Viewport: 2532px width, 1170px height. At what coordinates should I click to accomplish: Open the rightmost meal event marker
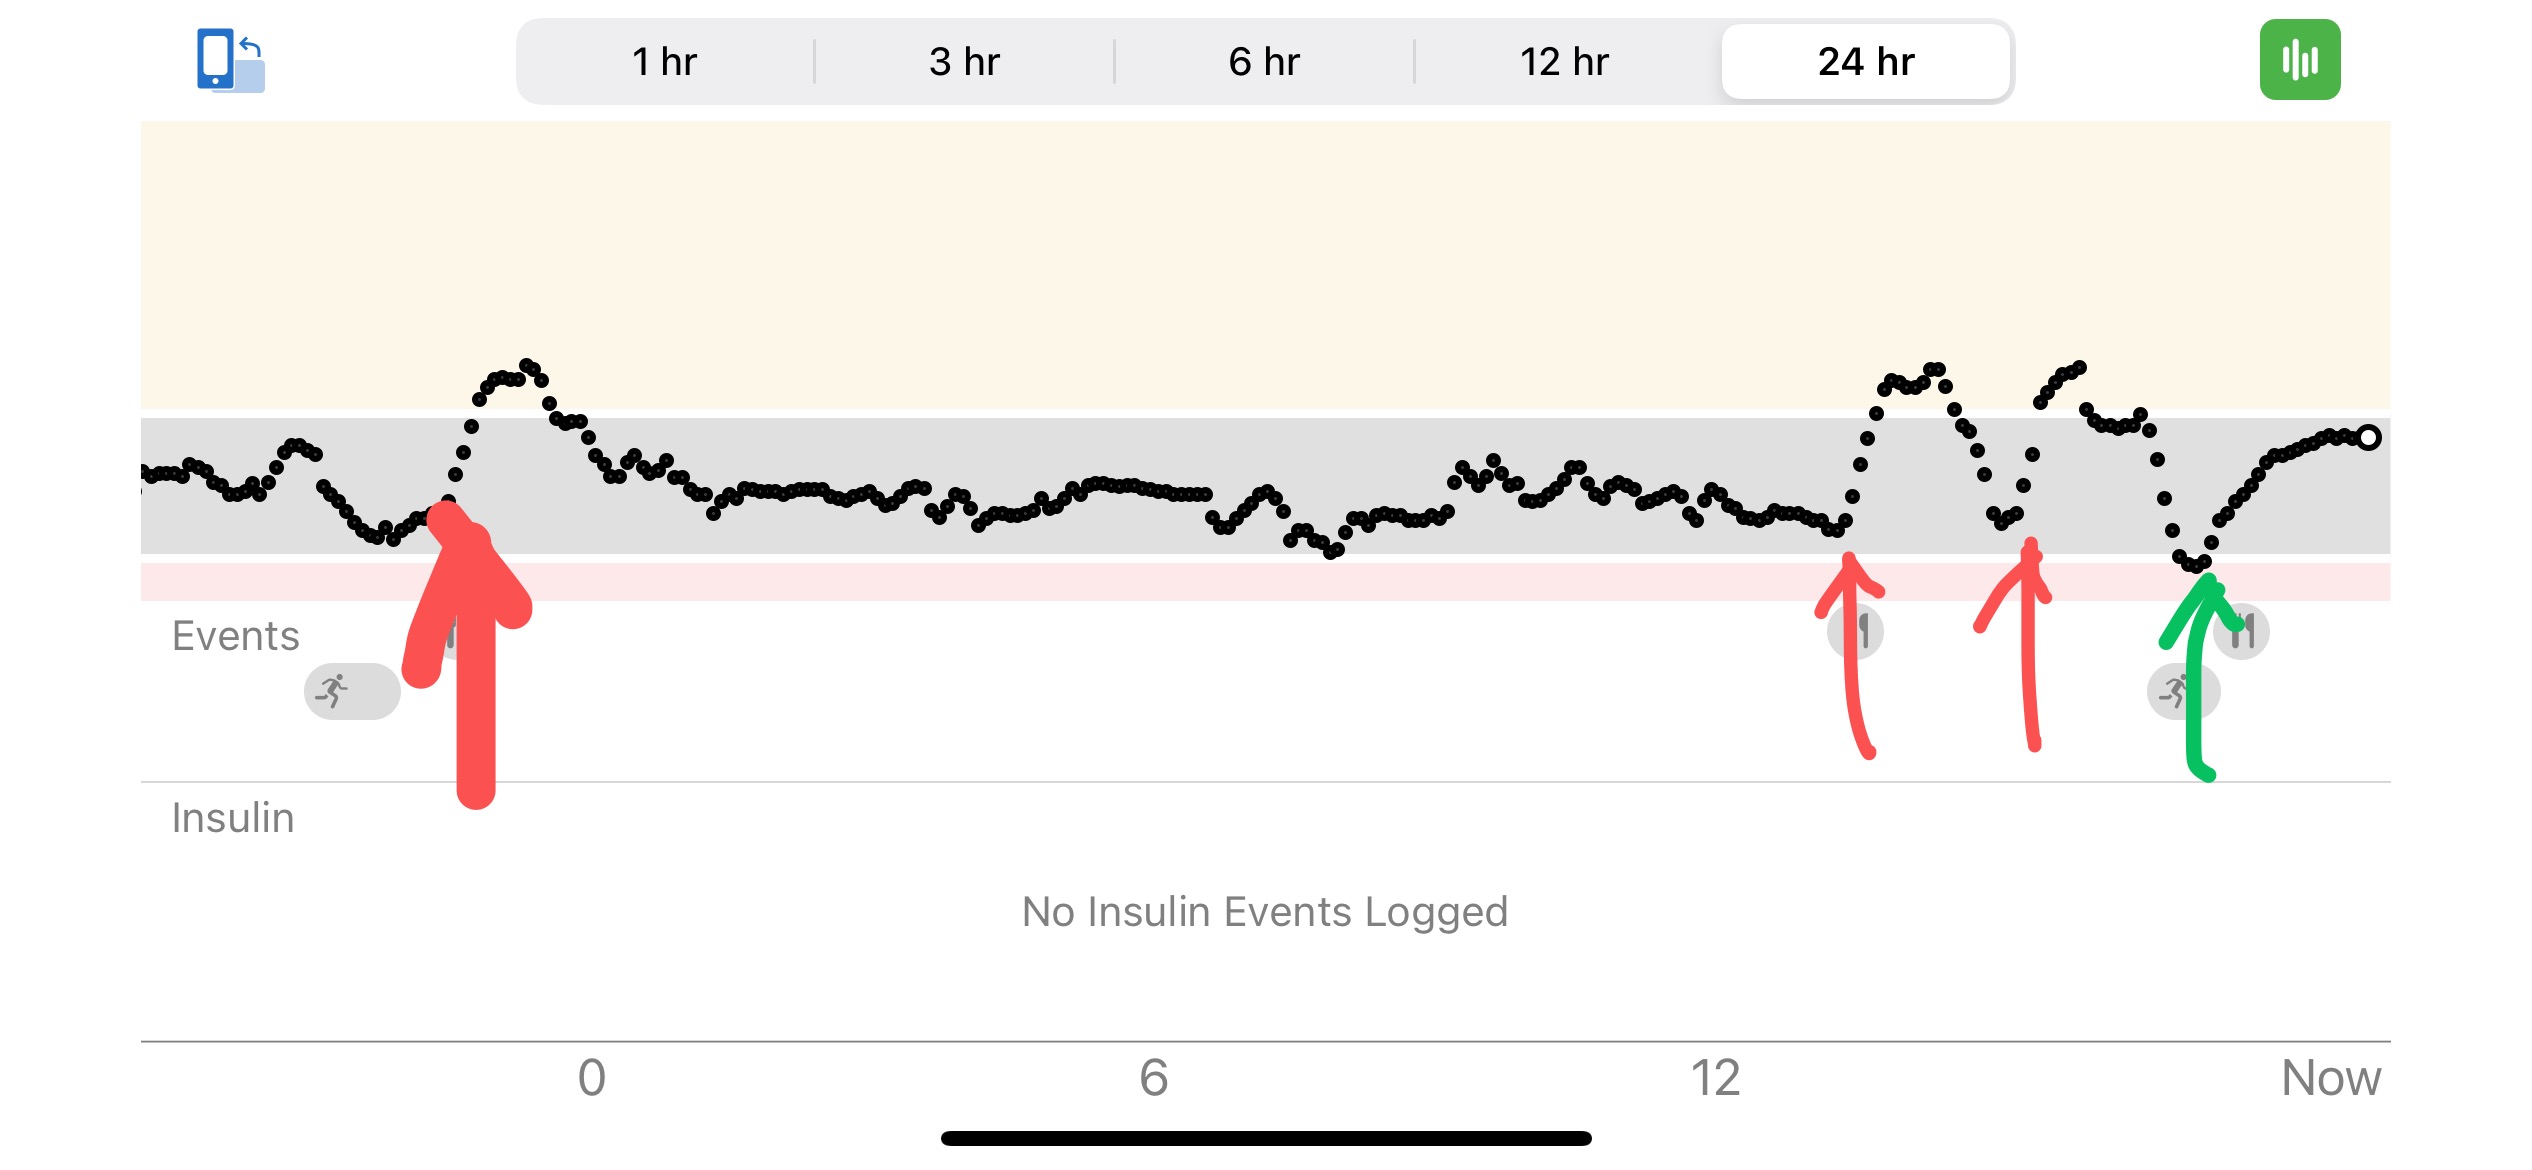(x=2241, y=632)
